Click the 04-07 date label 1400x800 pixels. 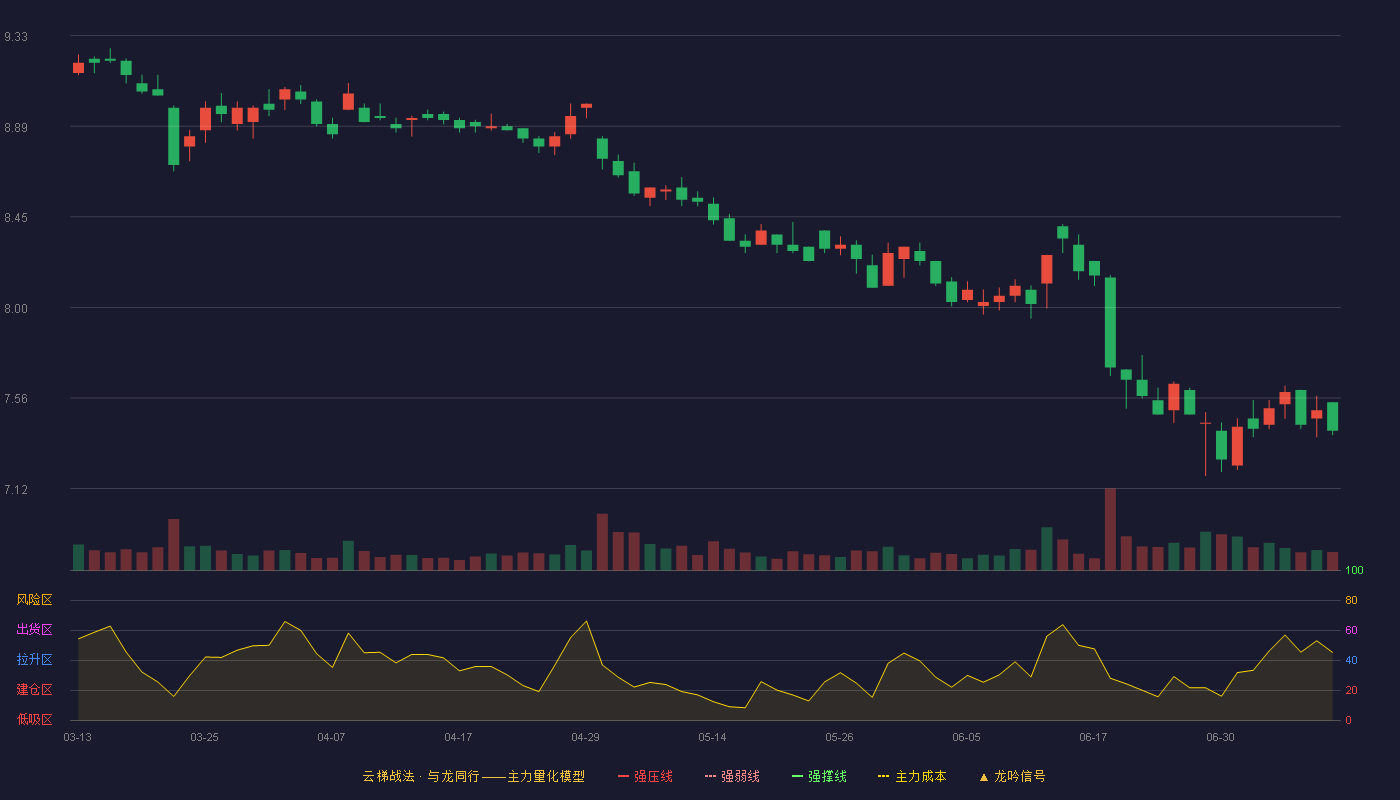[331, 737]
